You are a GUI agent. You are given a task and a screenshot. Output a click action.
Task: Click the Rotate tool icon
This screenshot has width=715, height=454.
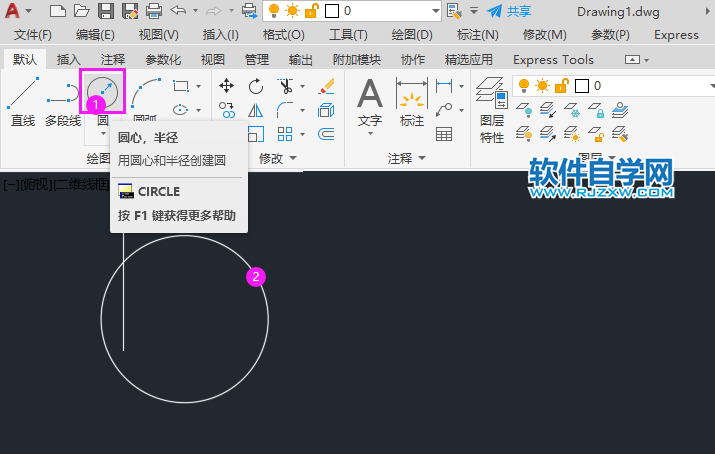256,86
